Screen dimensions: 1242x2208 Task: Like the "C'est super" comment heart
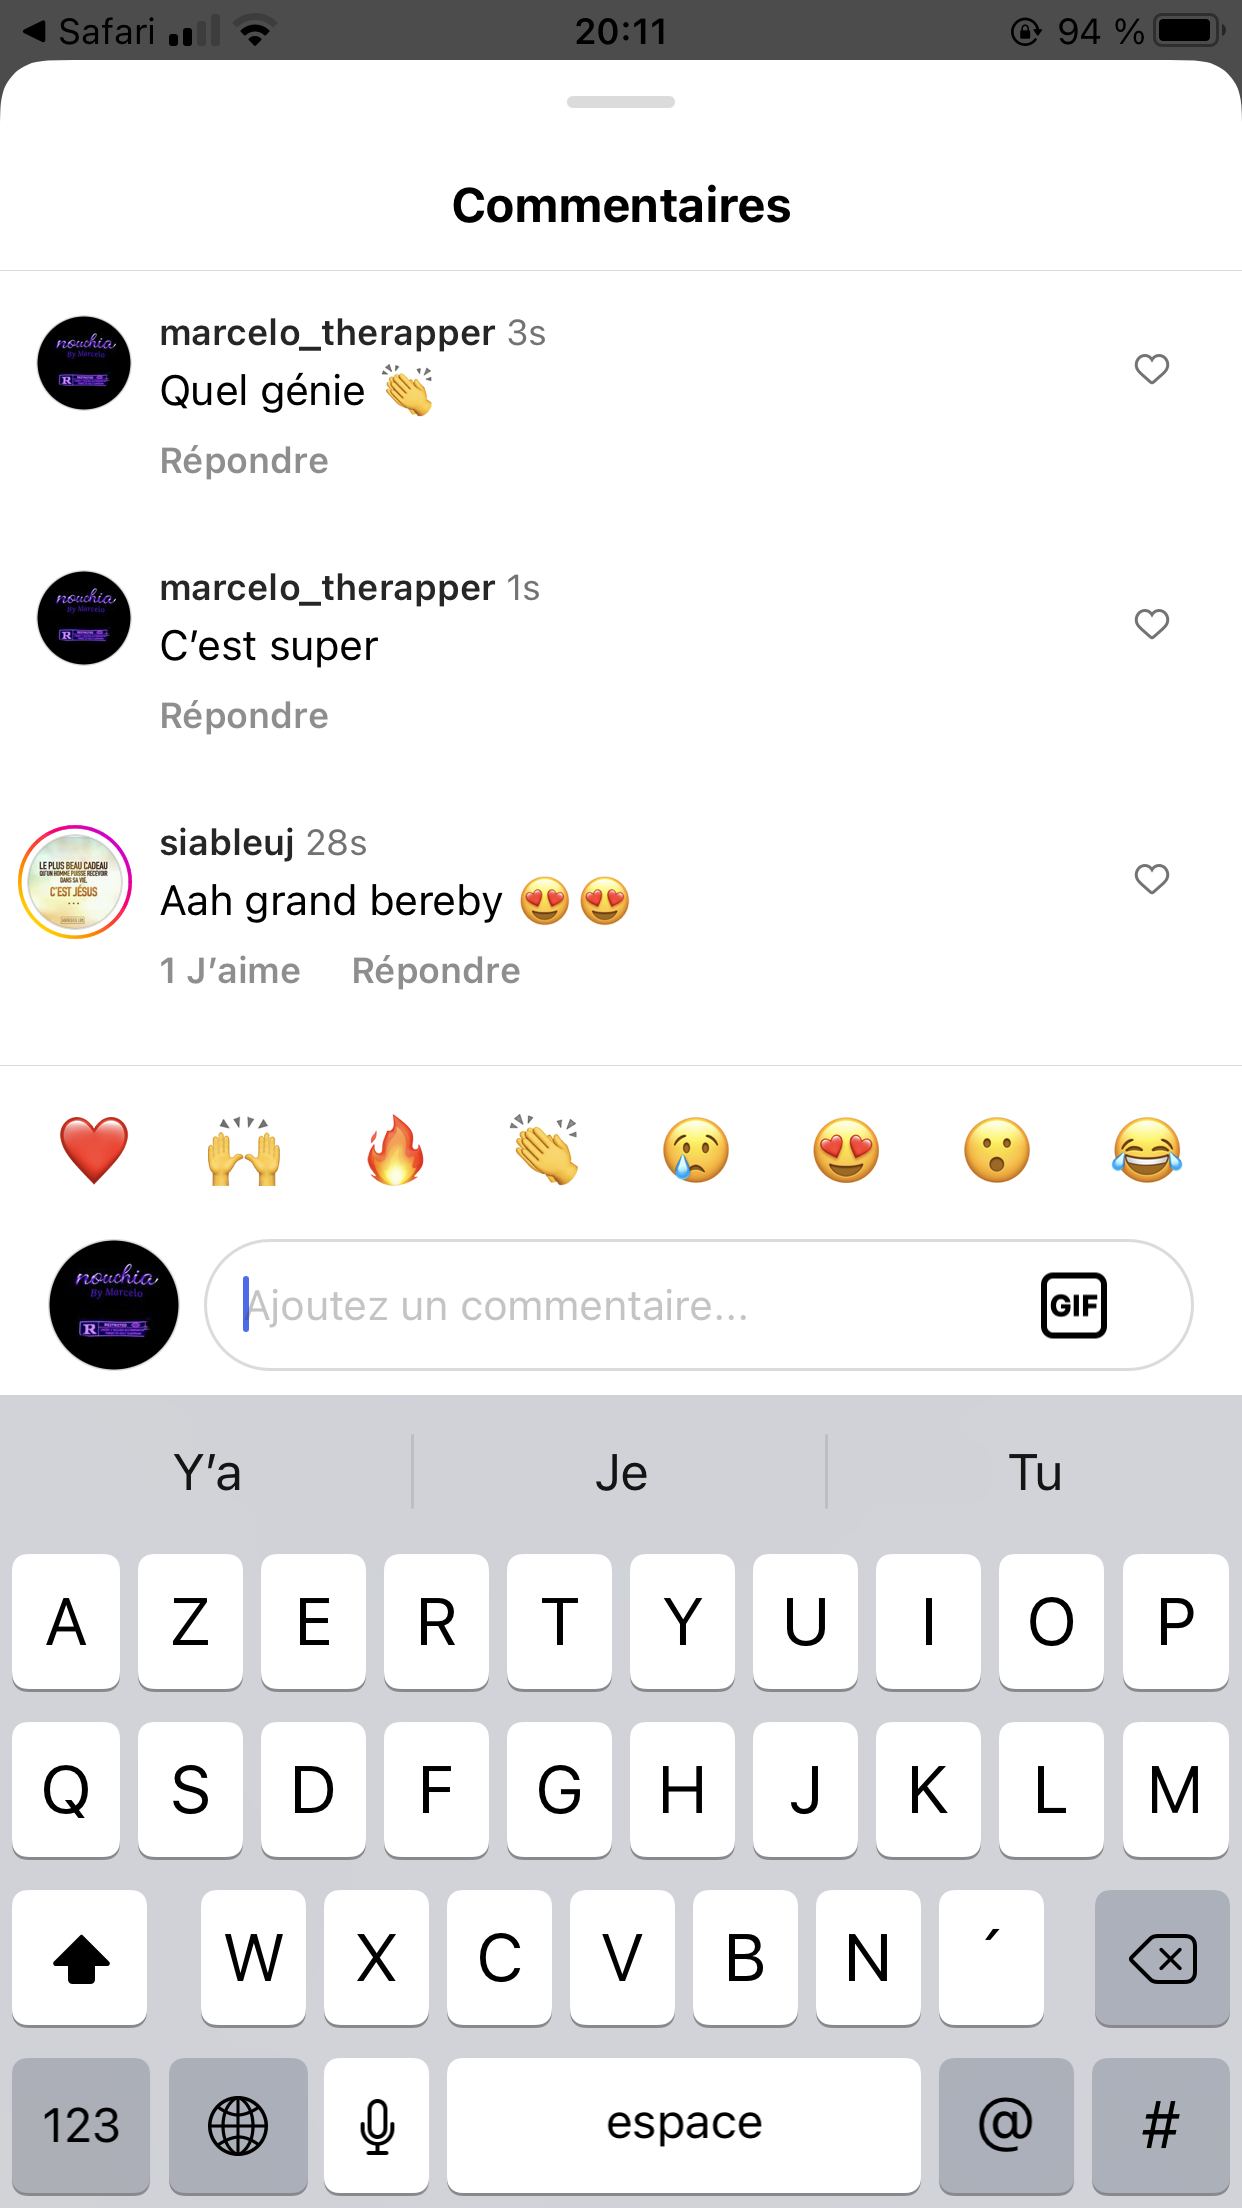pos(1151,624)
